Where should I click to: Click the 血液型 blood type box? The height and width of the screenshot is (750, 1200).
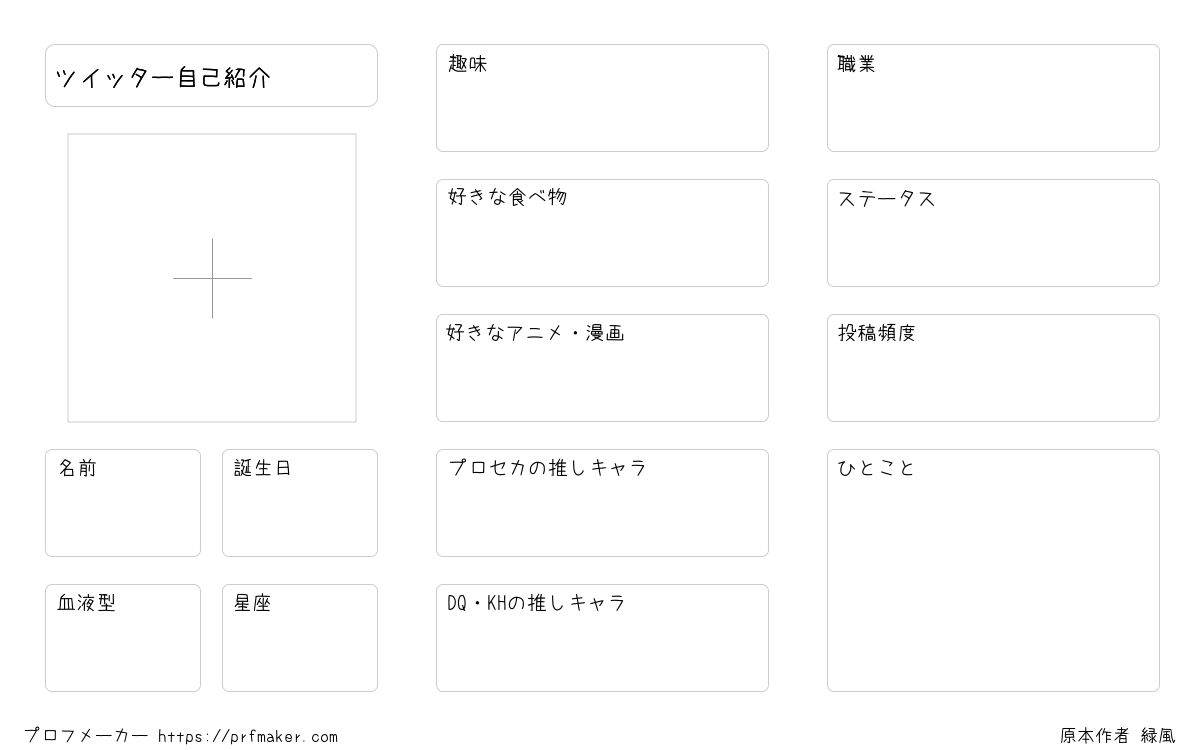coord(123,638)
